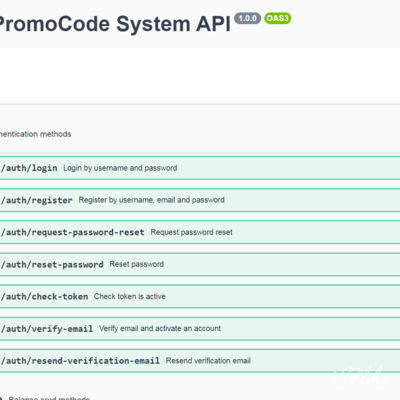This screenshot has height=400, width=400.
Task: Click 'Check token is active' description
Action: pyautogui.click(x=130, y=296)
